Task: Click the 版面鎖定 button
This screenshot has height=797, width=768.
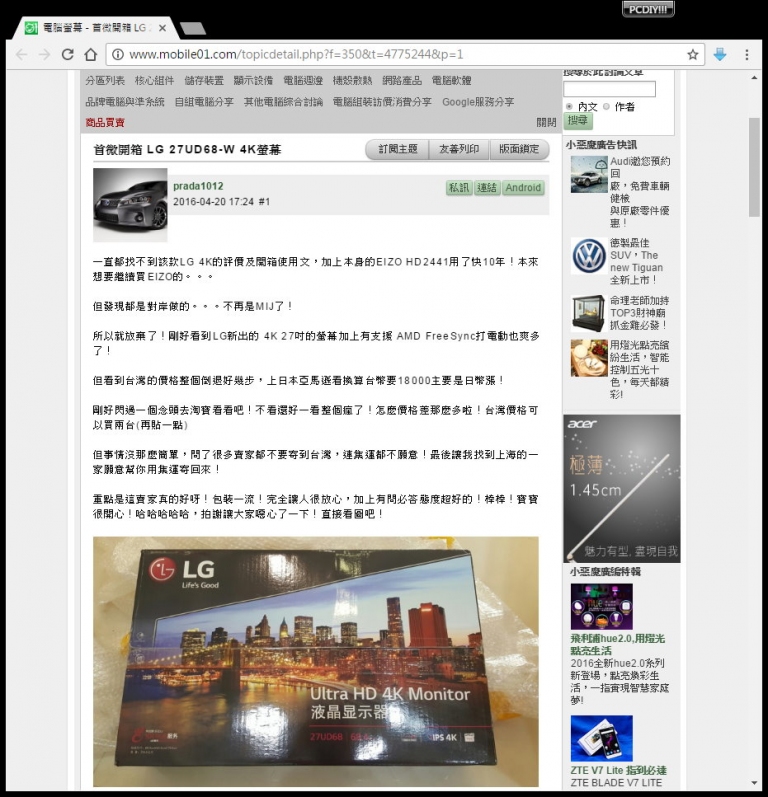Action: 519,149
